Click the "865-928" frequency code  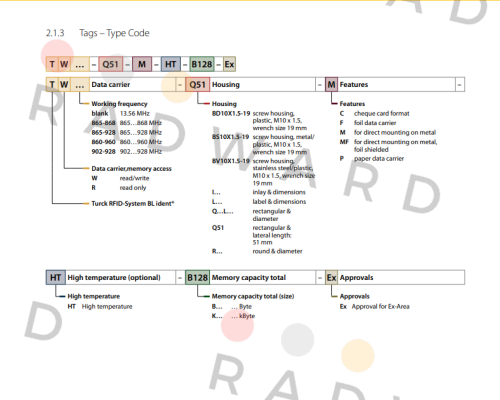click(103, 132)
